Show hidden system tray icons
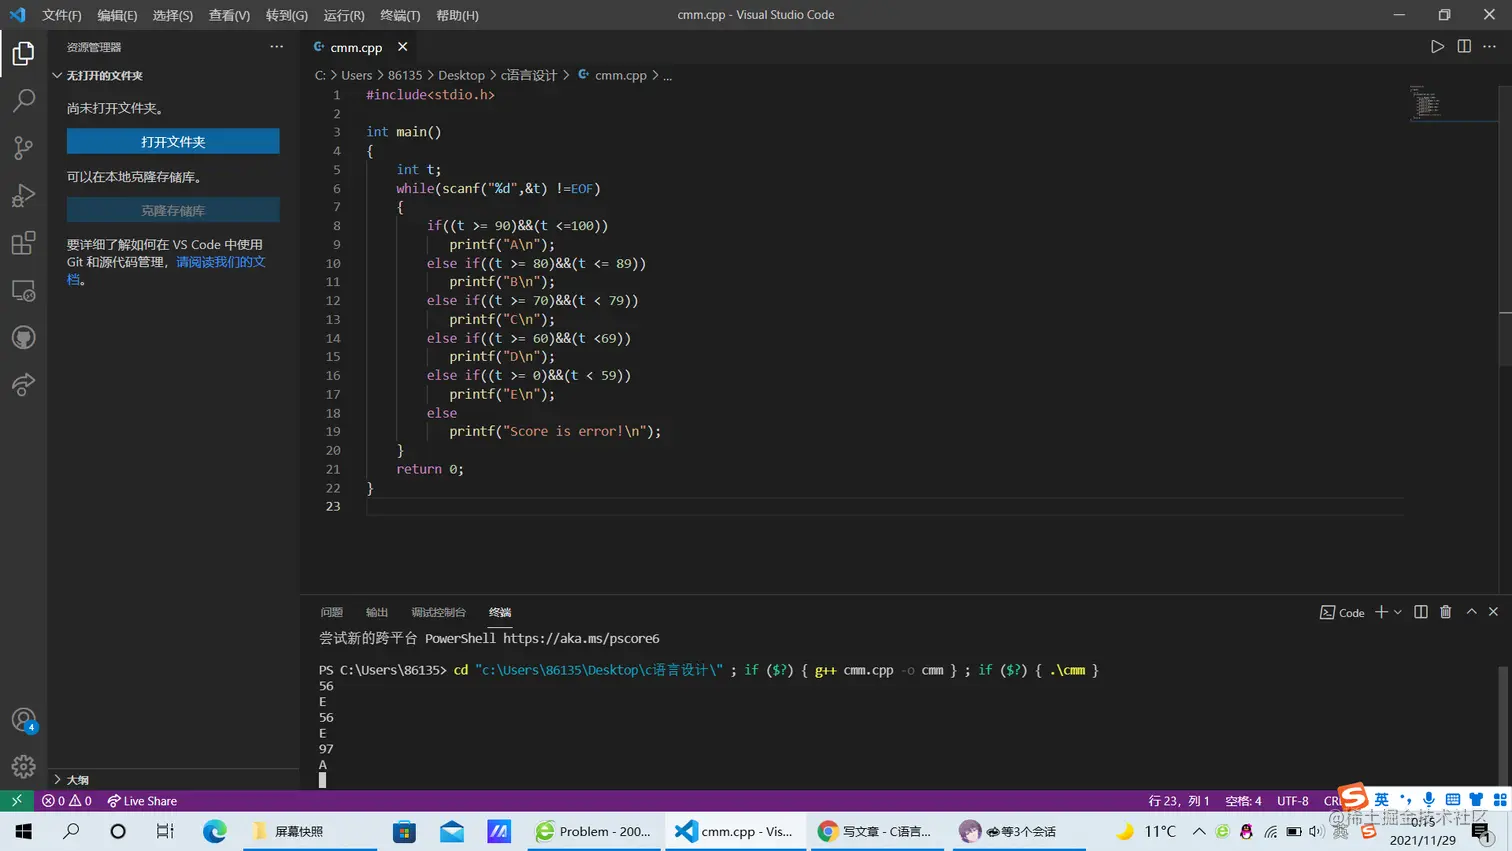The image size is (1512, 851). tap(1199, 831)
